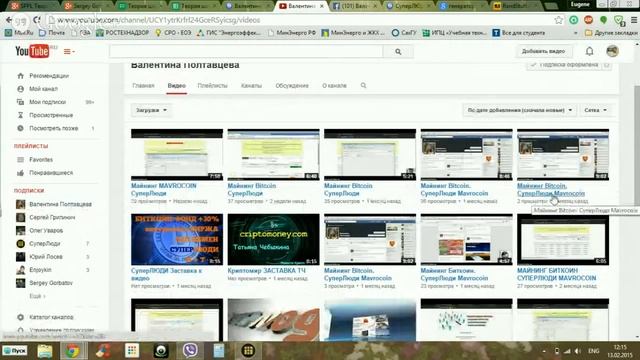Open criptomoney.com video thumbnail
640x360 pixels.
click(x=273, y=240)
